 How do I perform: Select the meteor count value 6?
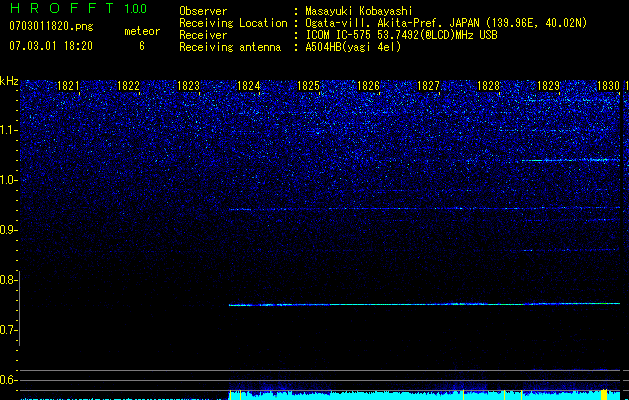[x=142, y=46]
